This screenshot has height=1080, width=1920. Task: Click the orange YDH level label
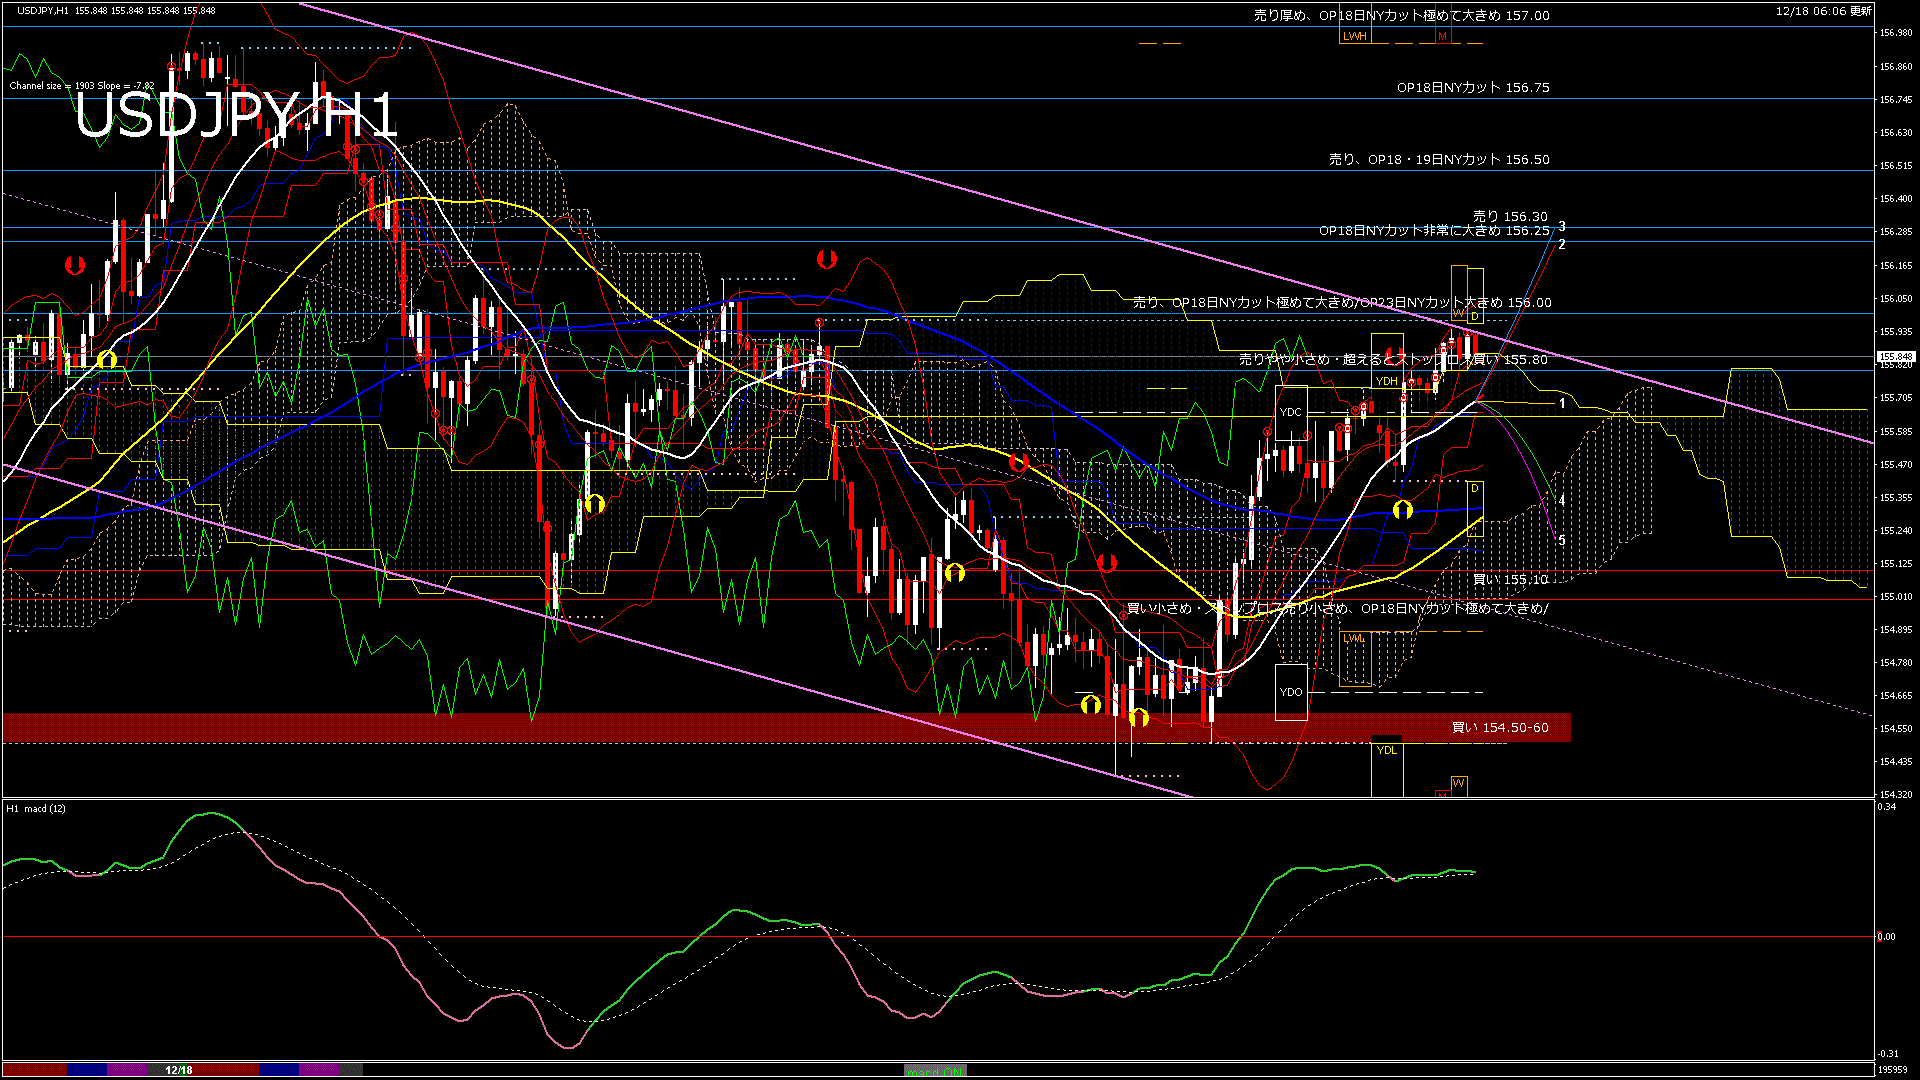tap(1385, 381)
